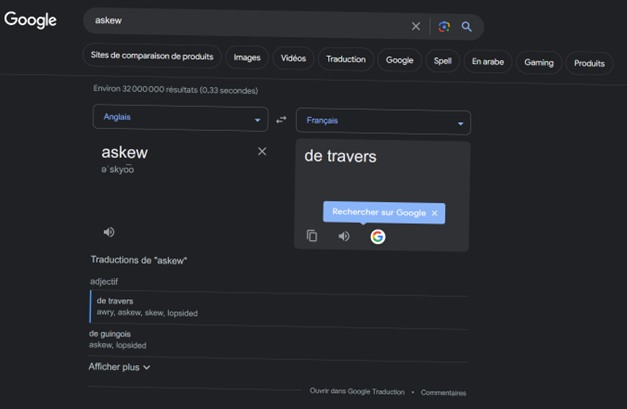Click synonyms 'awry, askew, skew, lopsided'
The width and height of the screenshot is (627, 409).
[147, 313]
